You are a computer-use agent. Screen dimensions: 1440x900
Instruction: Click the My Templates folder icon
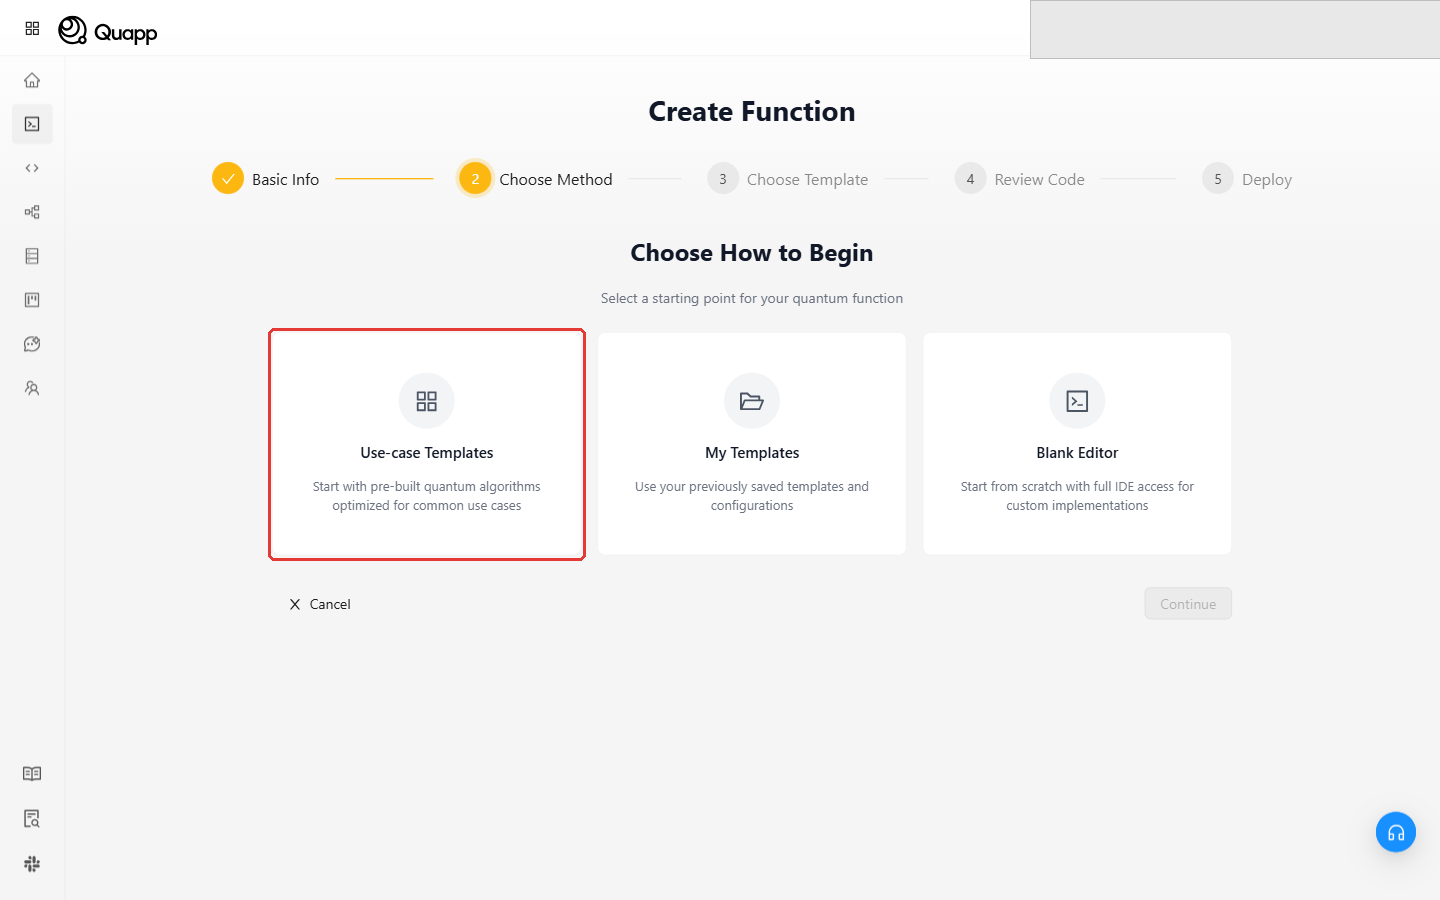752,401
